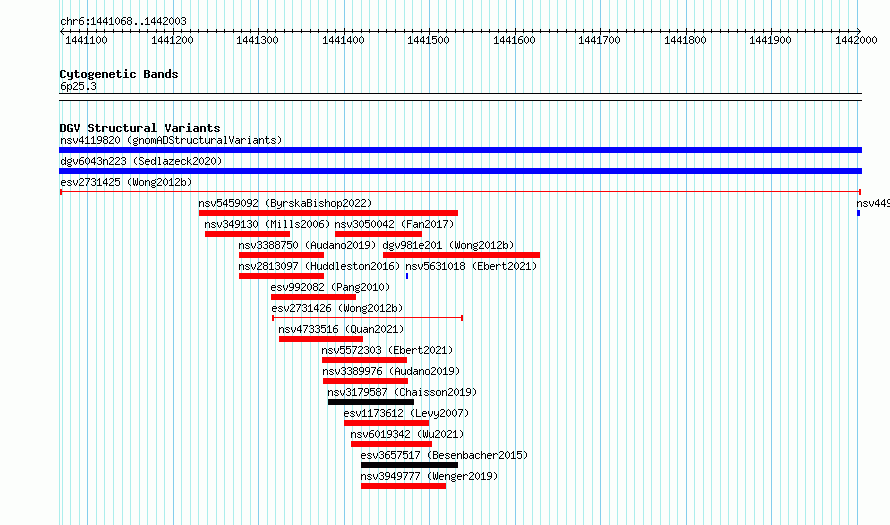The width and height of the screenshot is (890, 525).
Task: Click the nsv5572303 Ebert2021 red bar
Action: (x=364, y=360)
